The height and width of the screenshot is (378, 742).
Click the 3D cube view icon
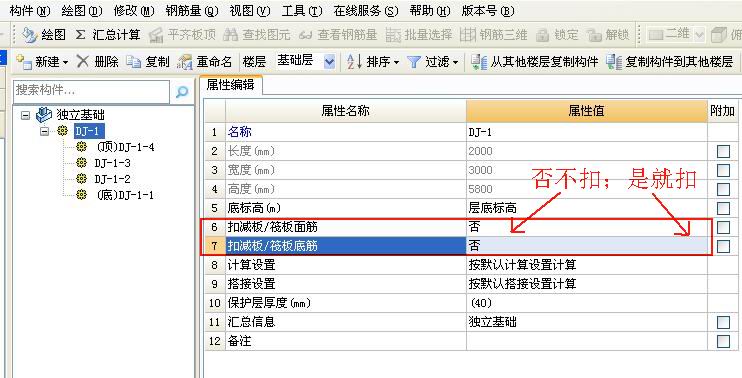pyautogui.click(x=719, y=35)
